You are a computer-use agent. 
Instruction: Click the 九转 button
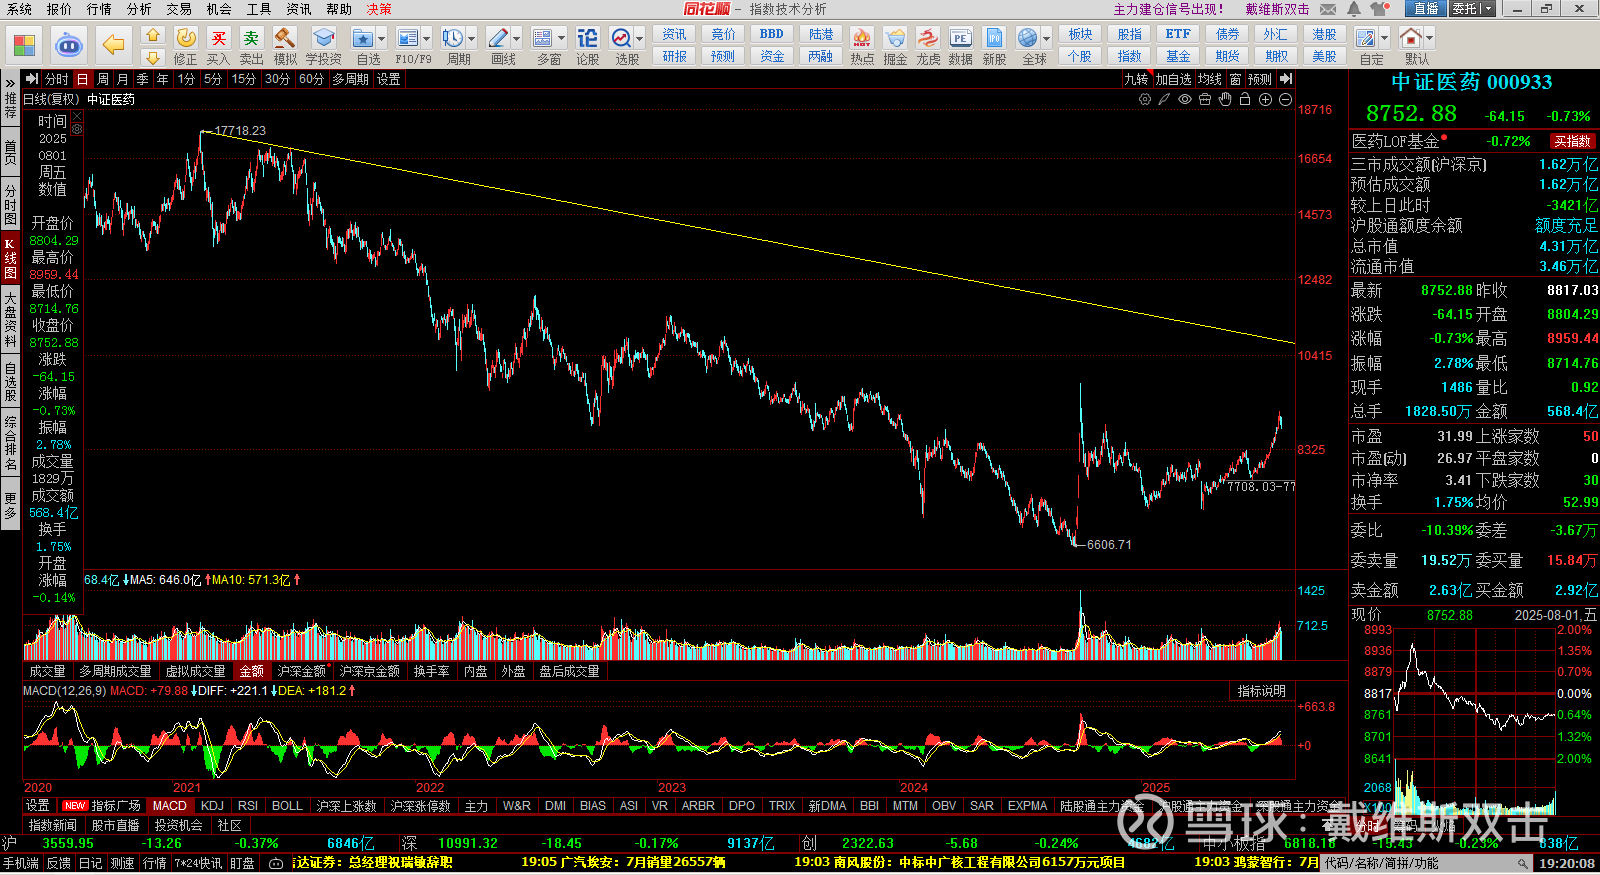tap(1136, 79)
